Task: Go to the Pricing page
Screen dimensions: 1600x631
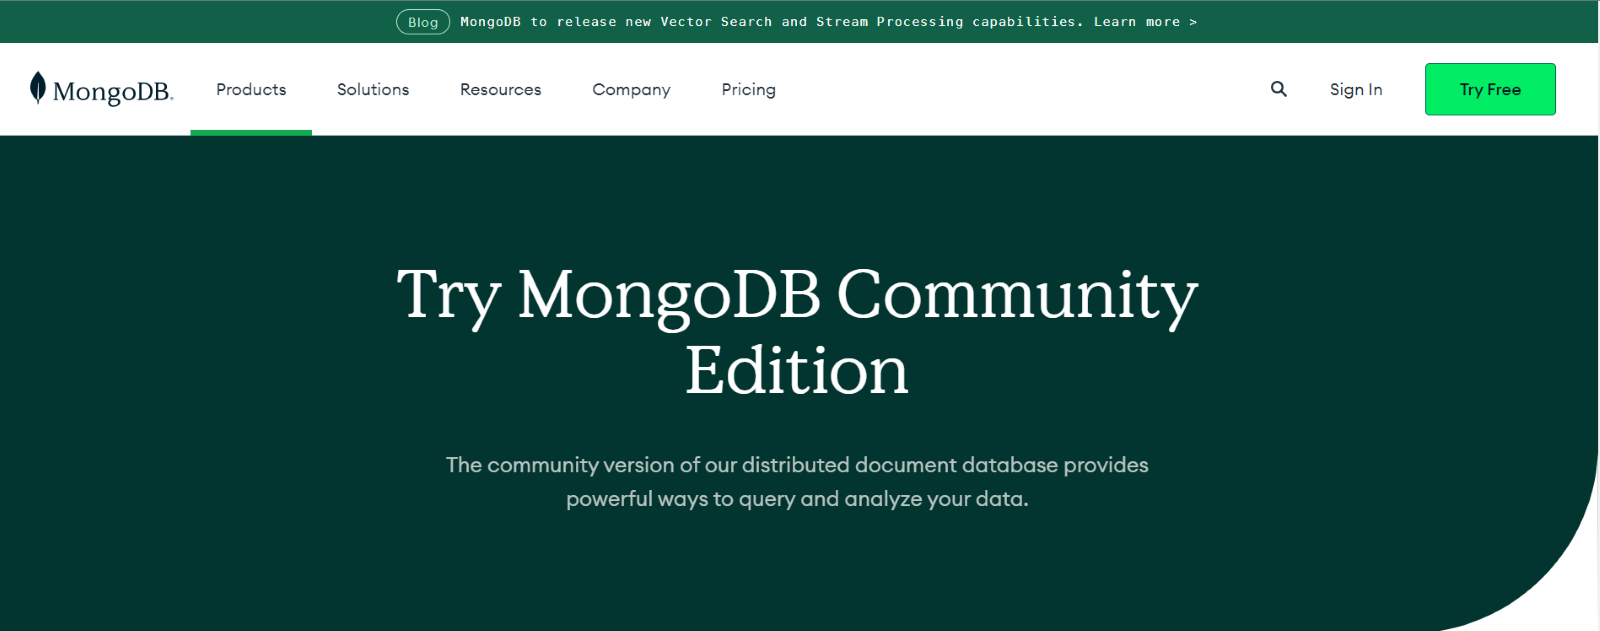Action: [748, 89]
